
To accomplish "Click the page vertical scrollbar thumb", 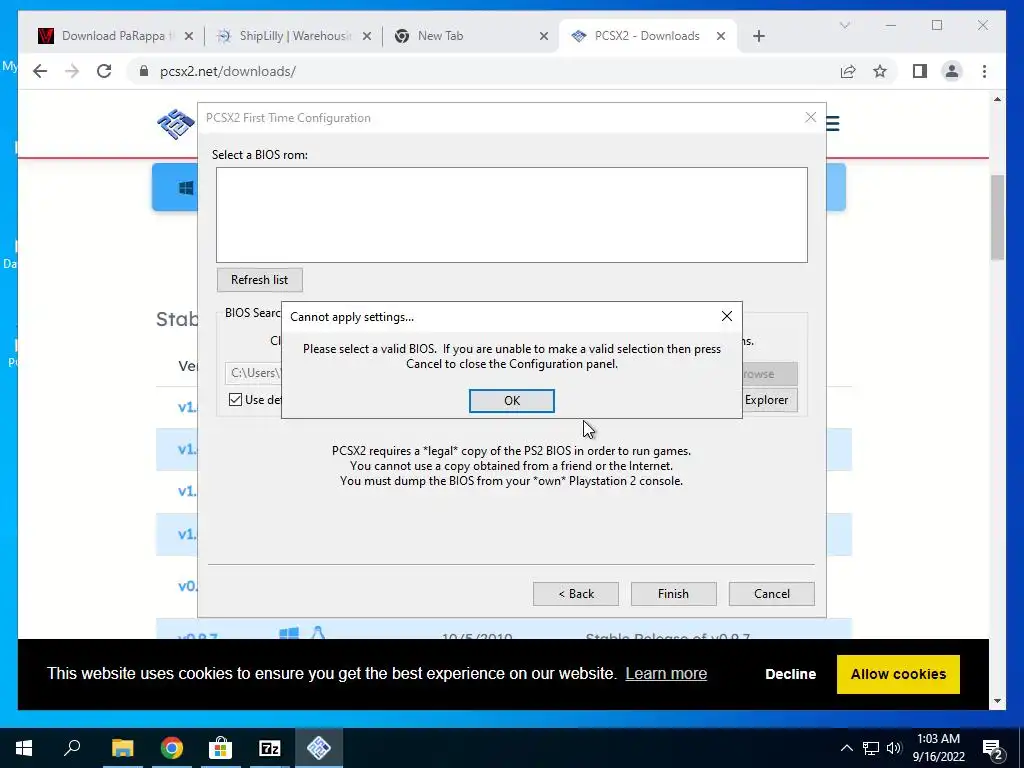I will [997, 217].
